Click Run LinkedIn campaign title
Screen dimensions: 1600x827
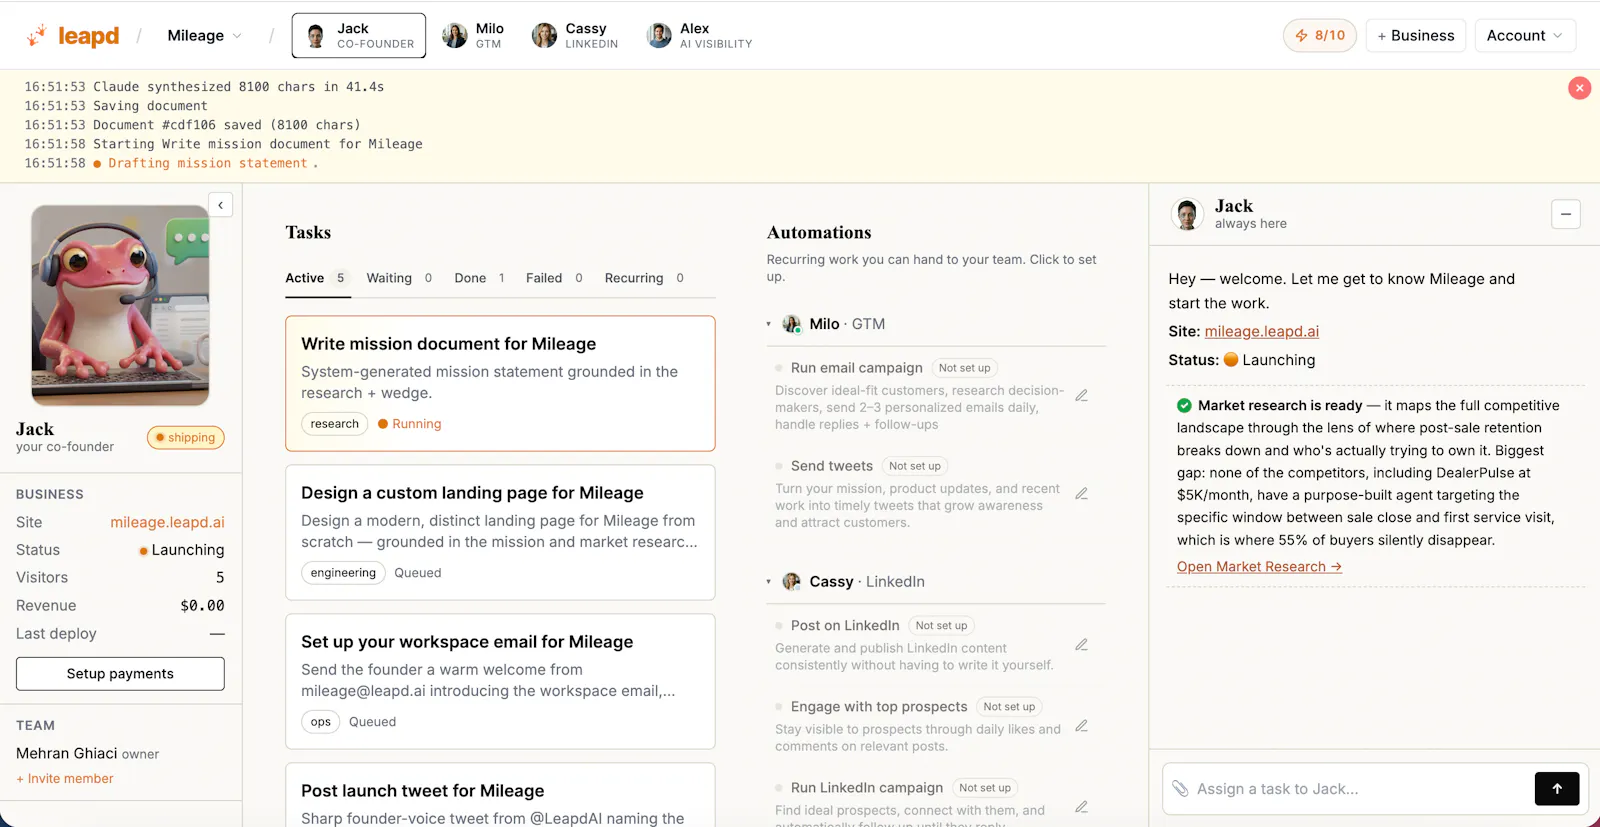coord(867,788)
